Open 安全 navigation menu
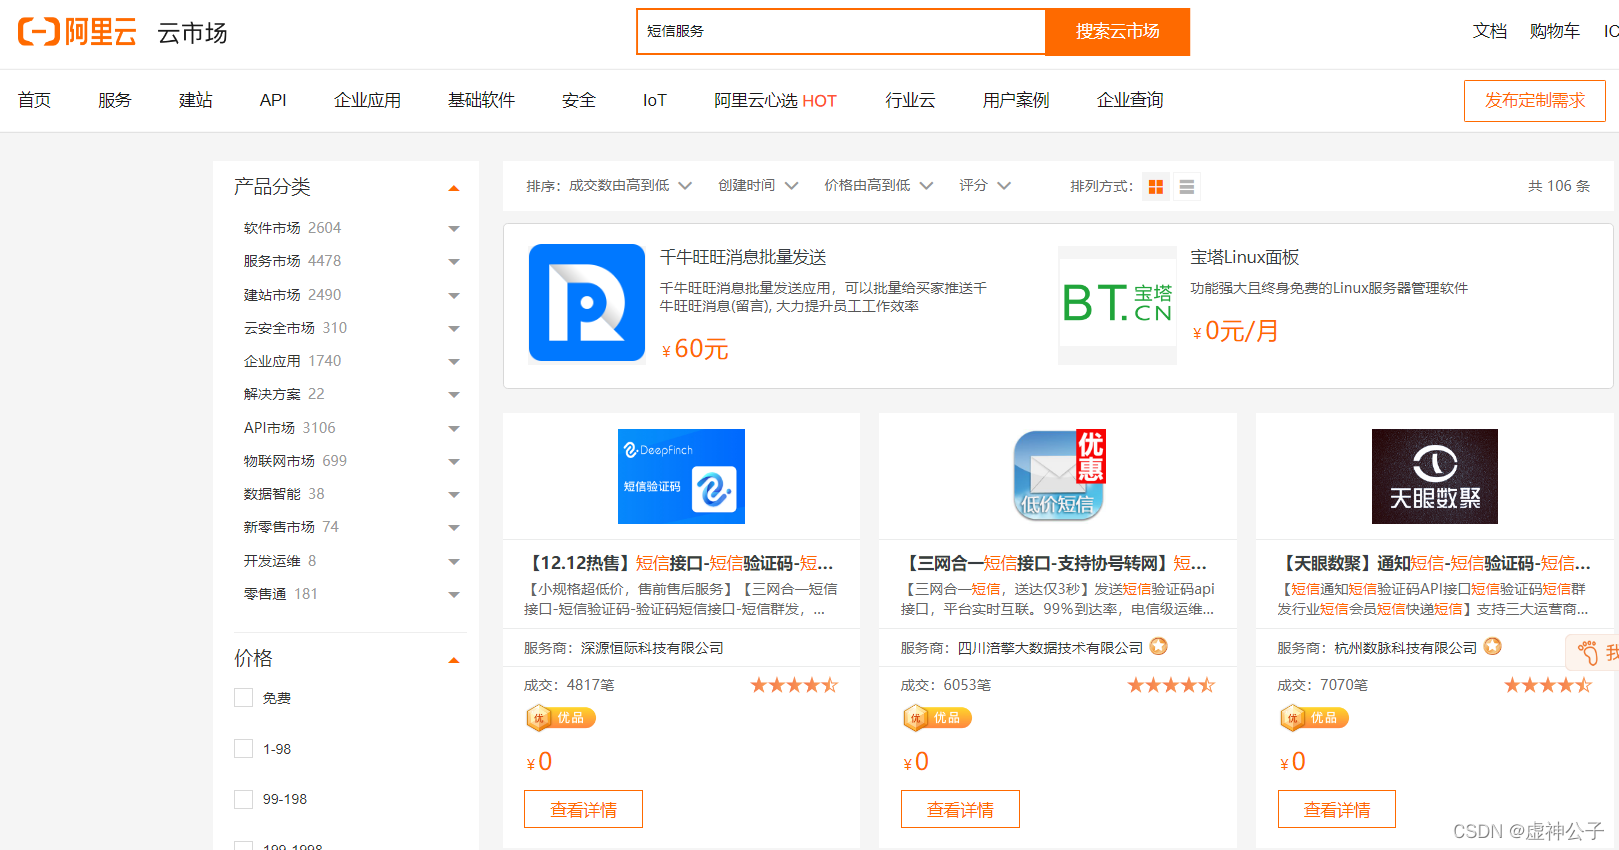The height and width of the screenshot is (850, 1619). coord(579,100)
